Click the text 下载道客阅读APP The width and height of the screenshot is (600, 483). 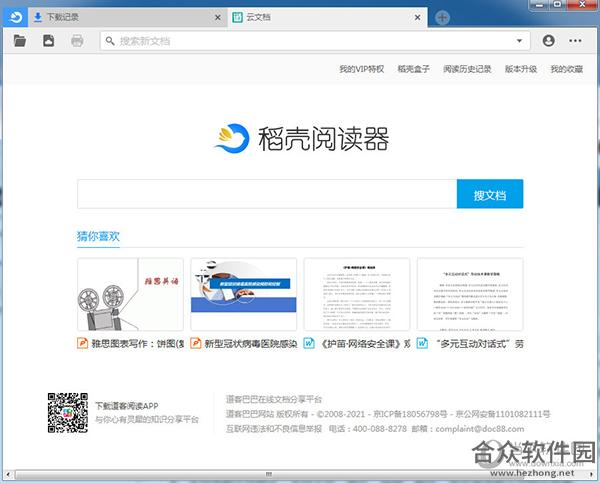[127, 406]
